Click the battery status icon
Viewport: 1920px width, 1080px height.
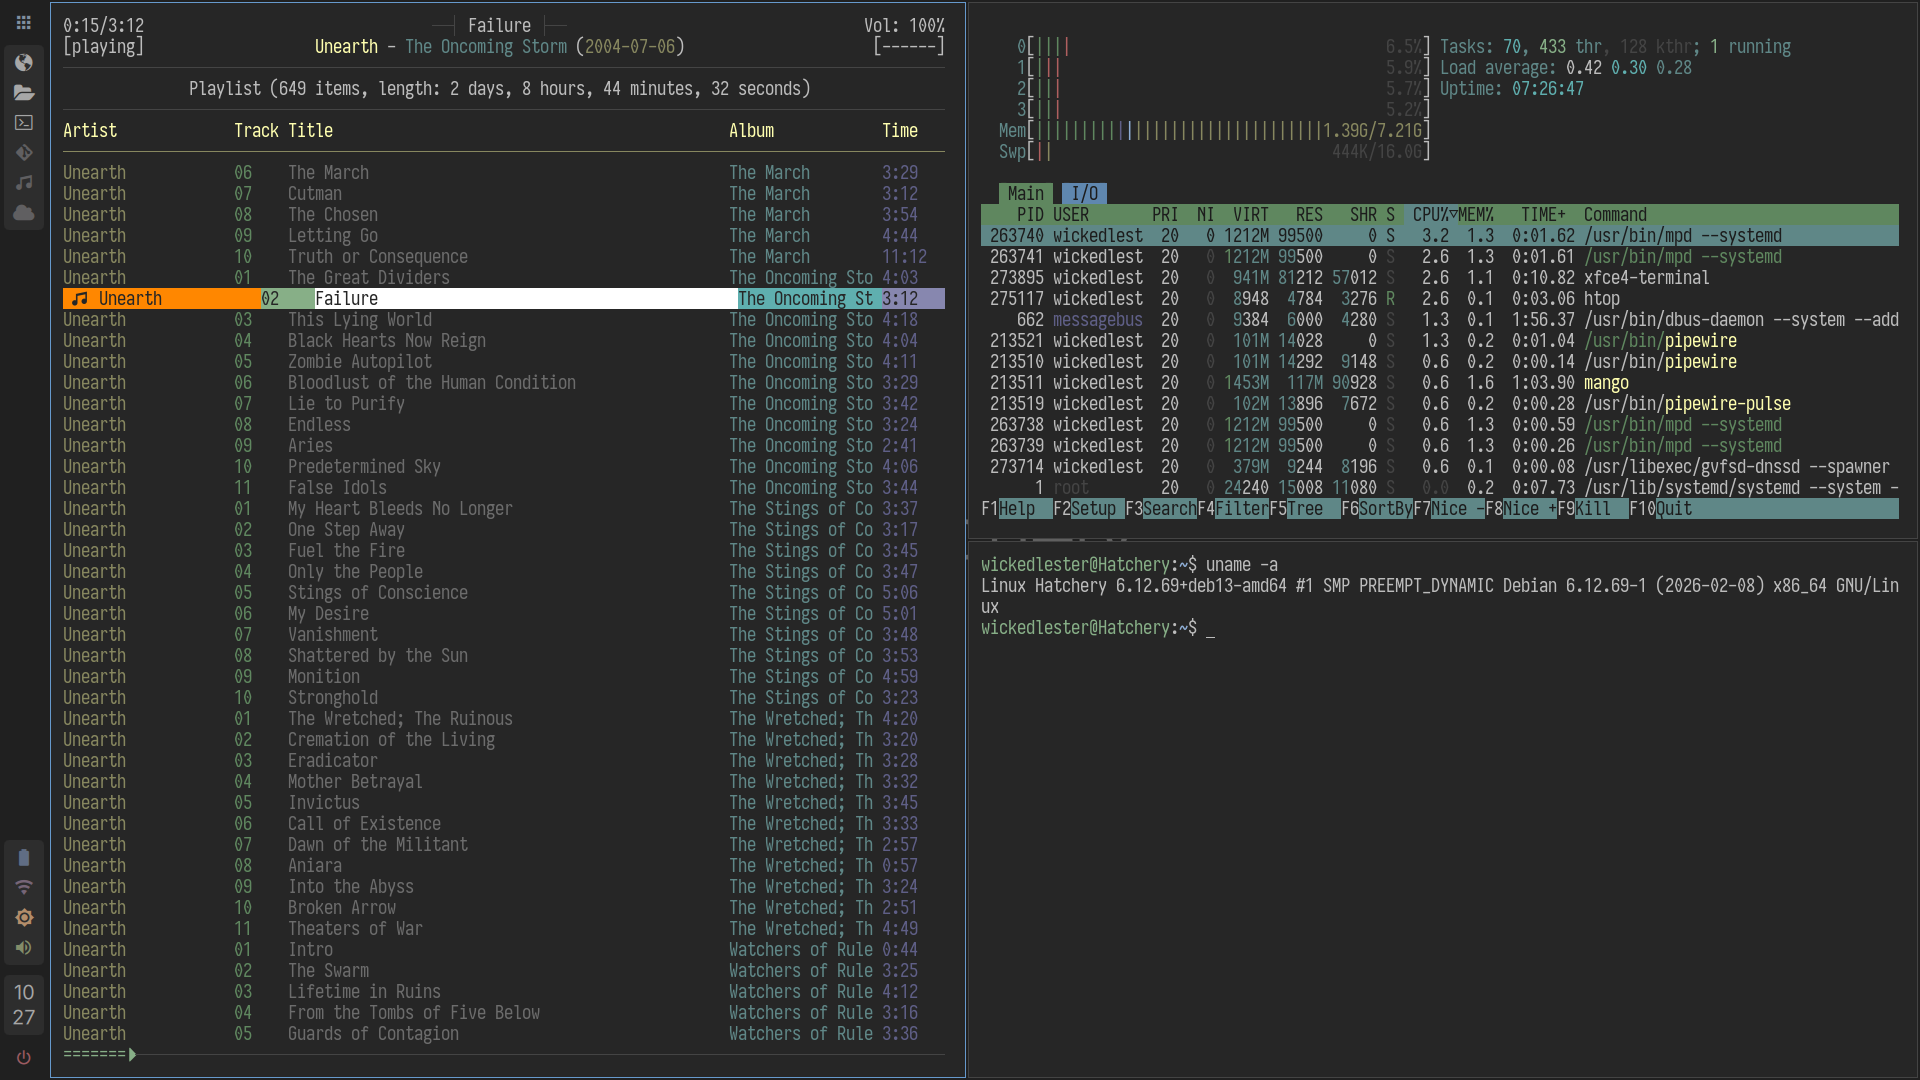click(x=24, y=858)
